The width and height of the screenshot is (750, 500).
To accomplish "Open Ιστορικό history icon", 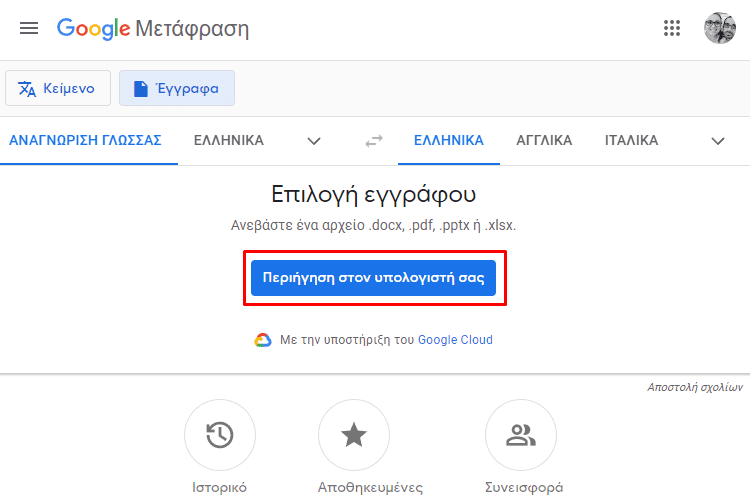I will point(220,435).
